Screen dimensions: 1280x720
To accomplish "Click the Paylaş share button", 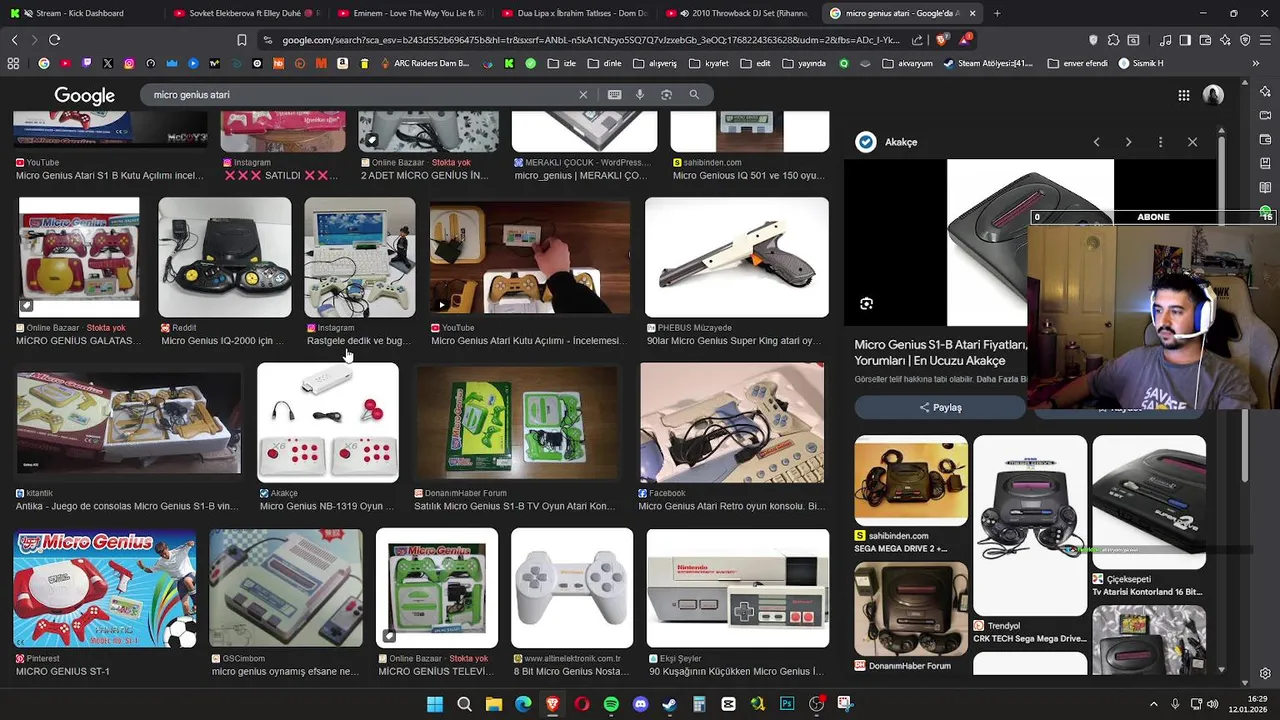I will pos(940,407).
